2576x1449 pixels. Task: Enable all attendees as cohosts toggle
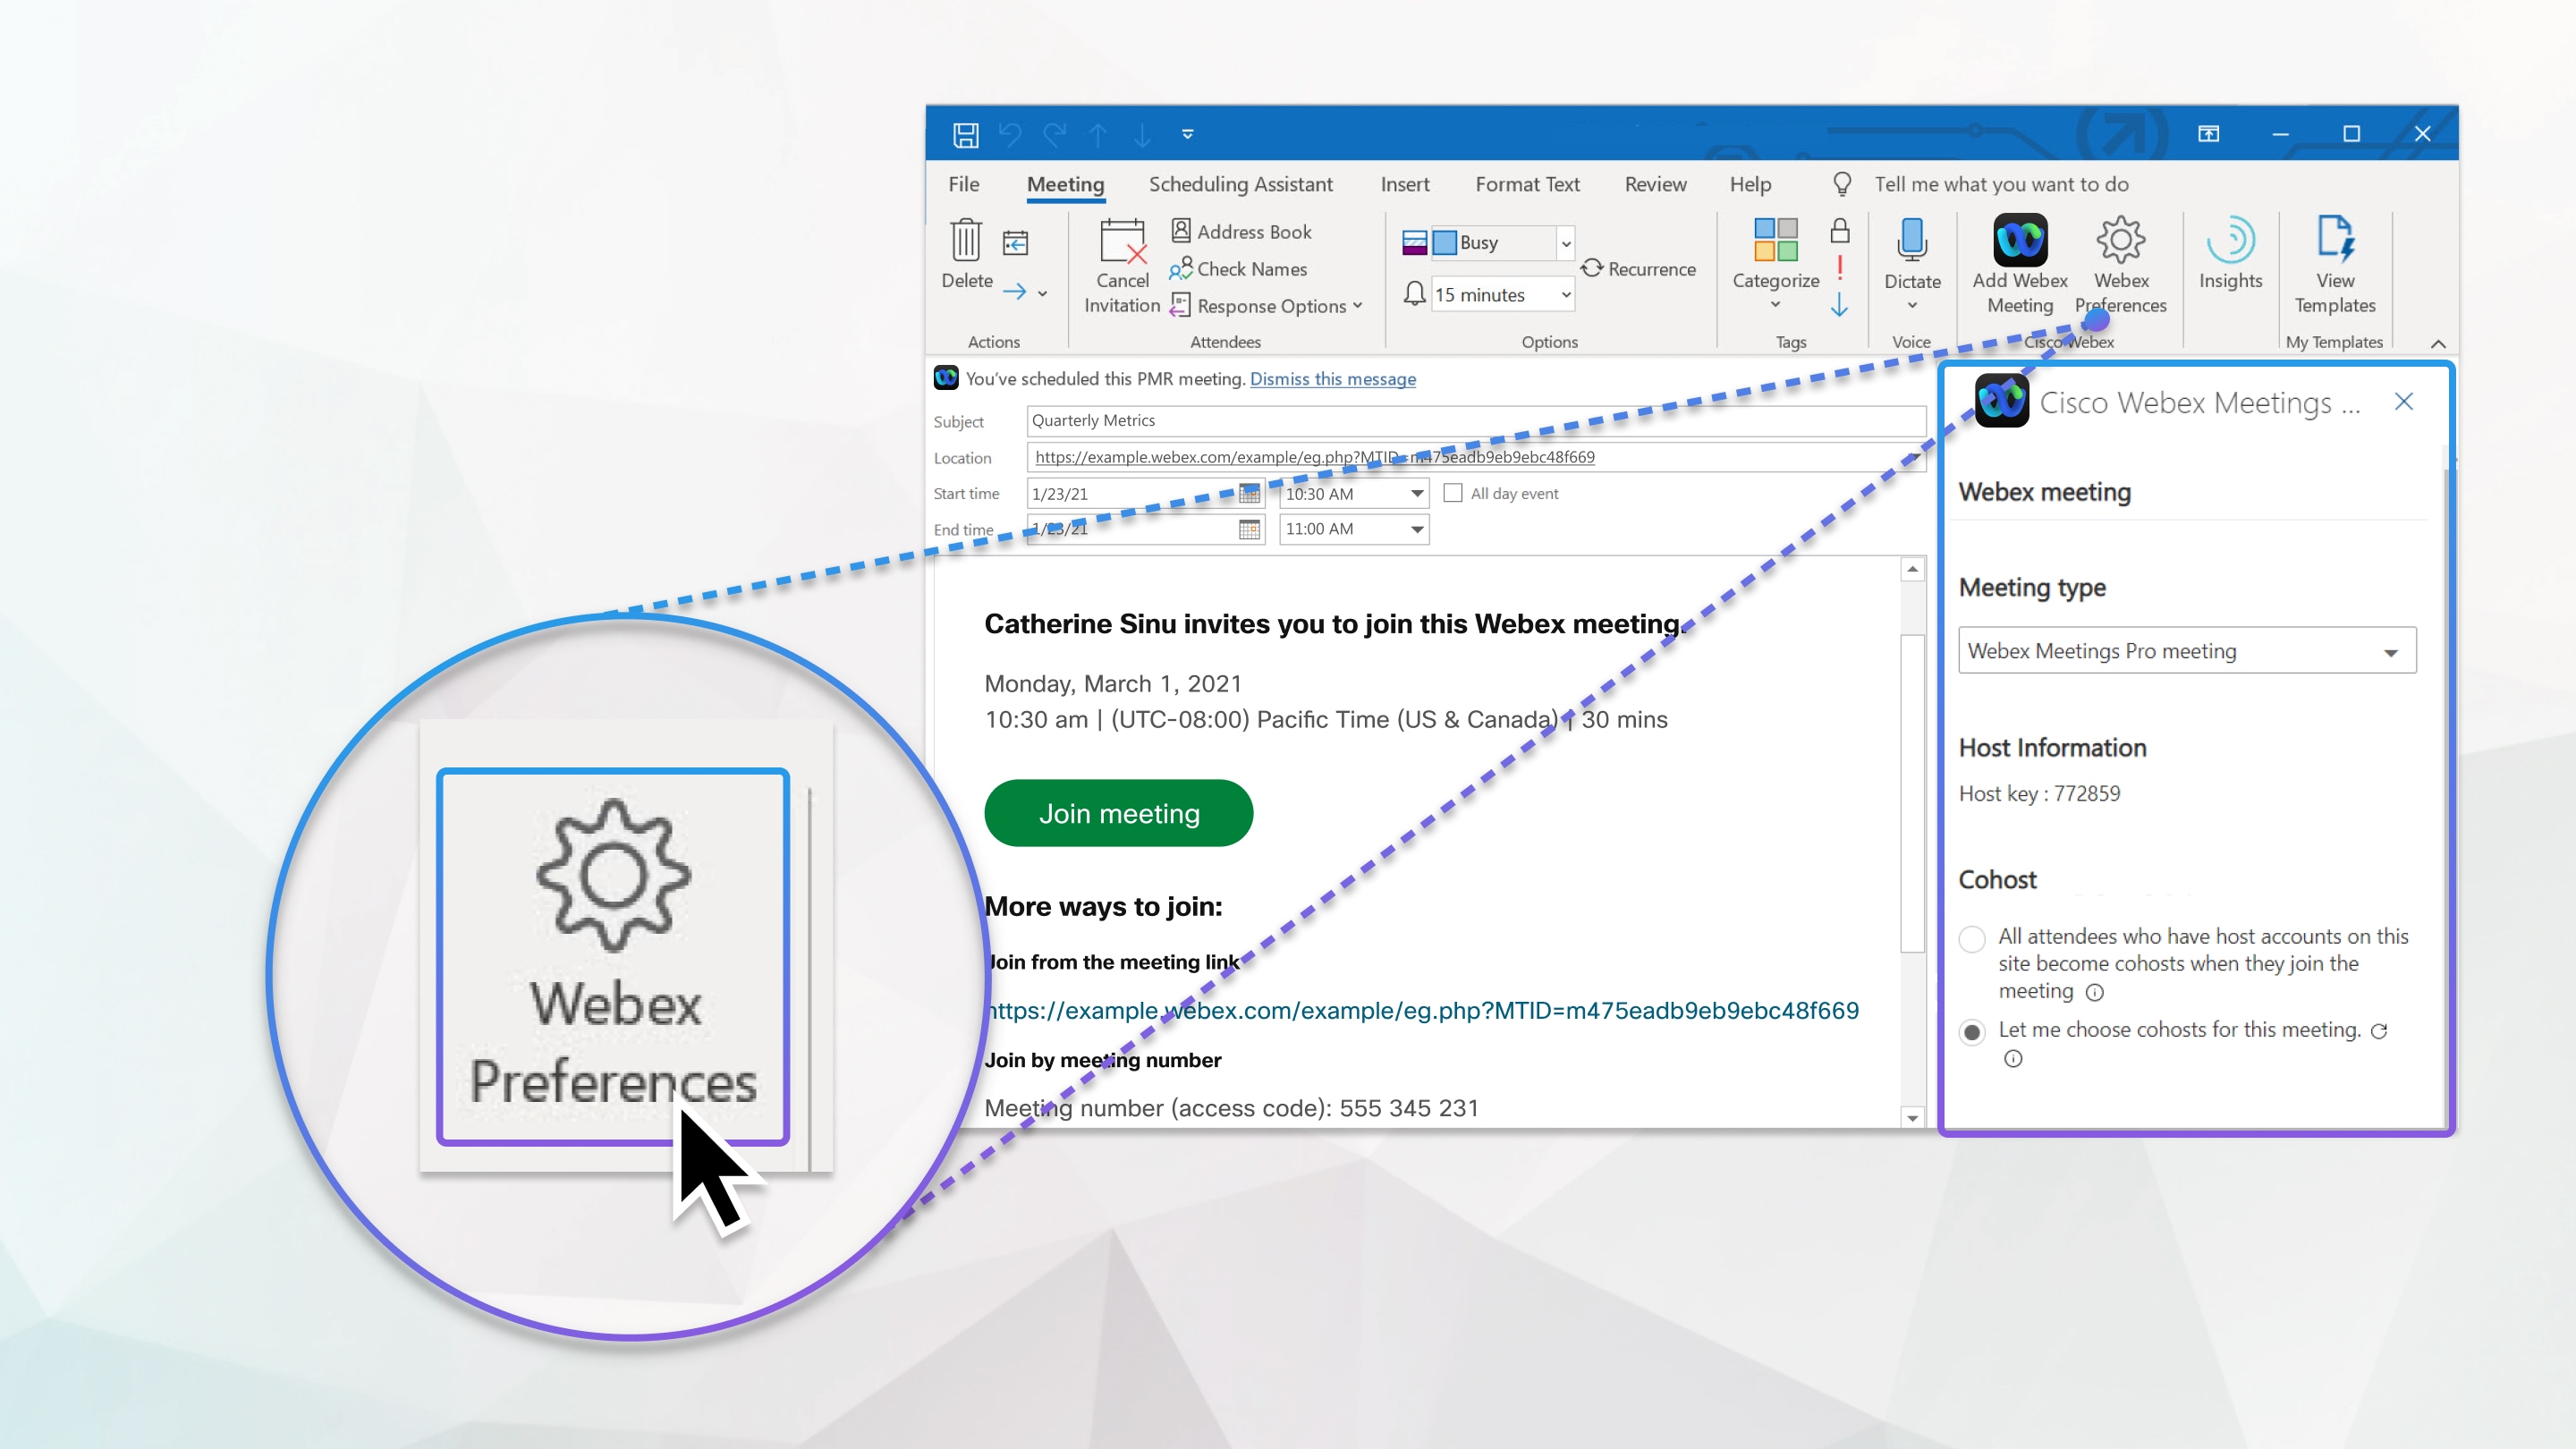1971,936
